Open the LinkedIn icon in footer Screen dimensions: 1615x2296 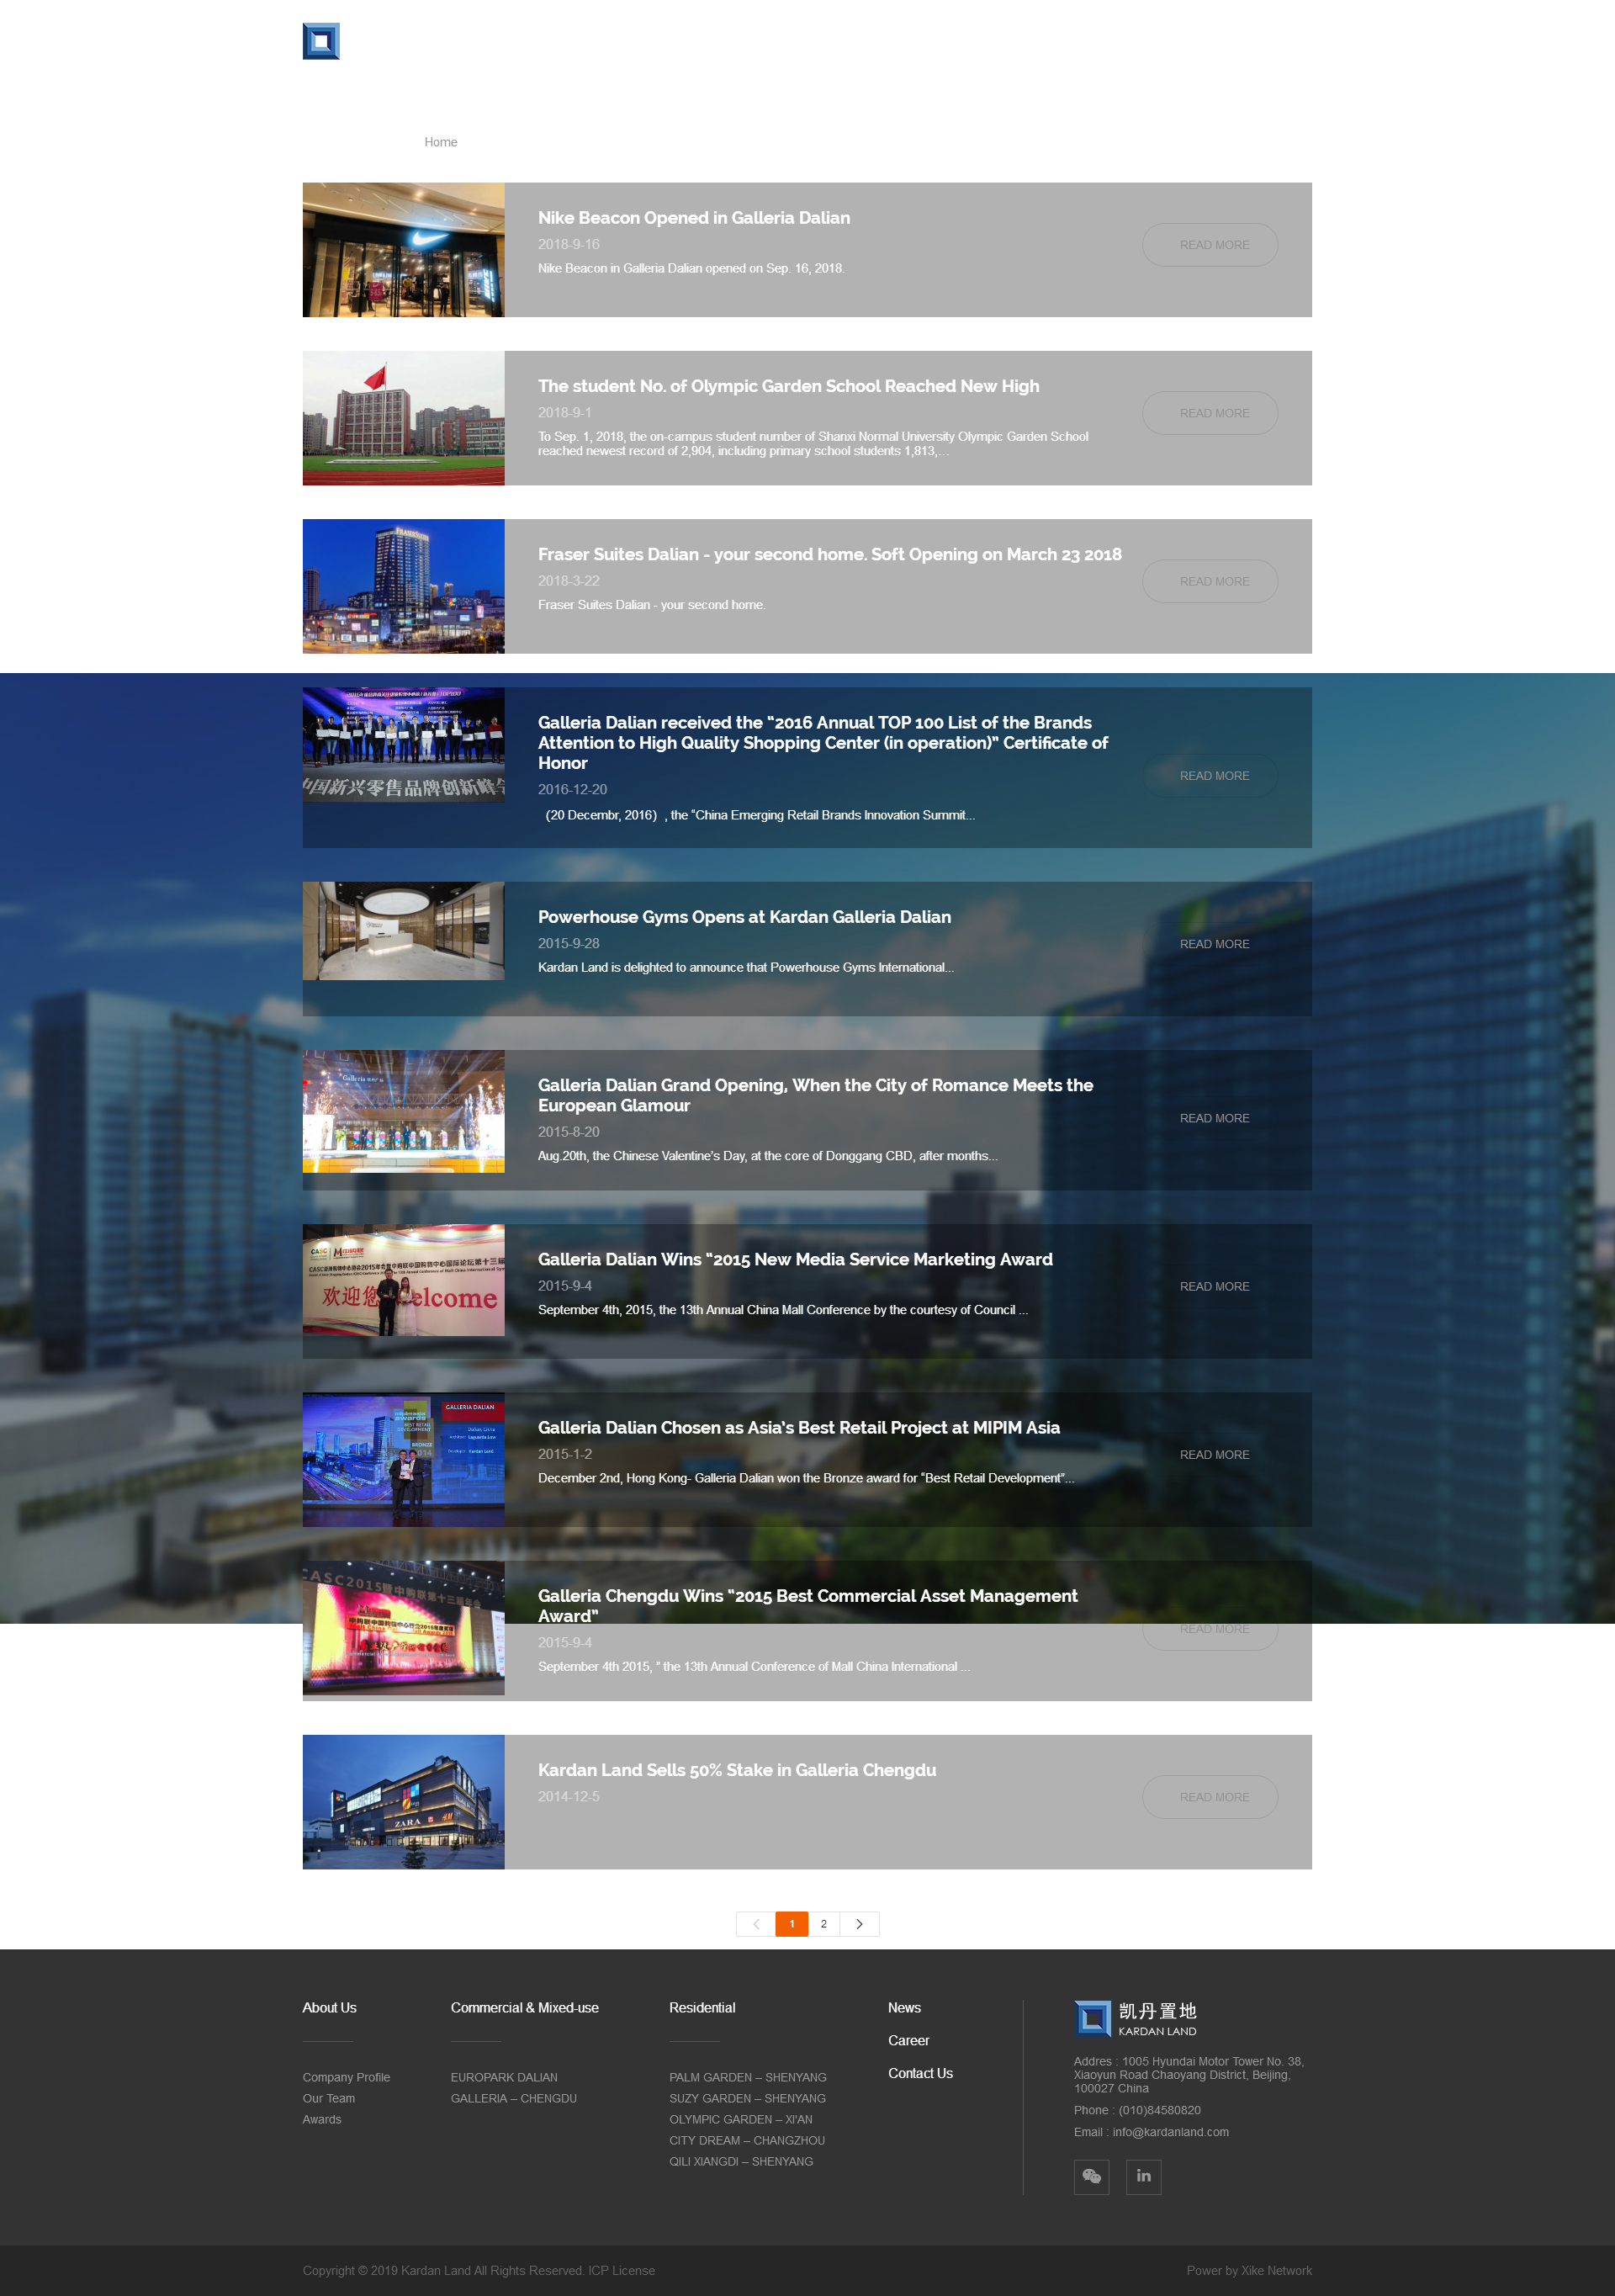(1143, 2177)
